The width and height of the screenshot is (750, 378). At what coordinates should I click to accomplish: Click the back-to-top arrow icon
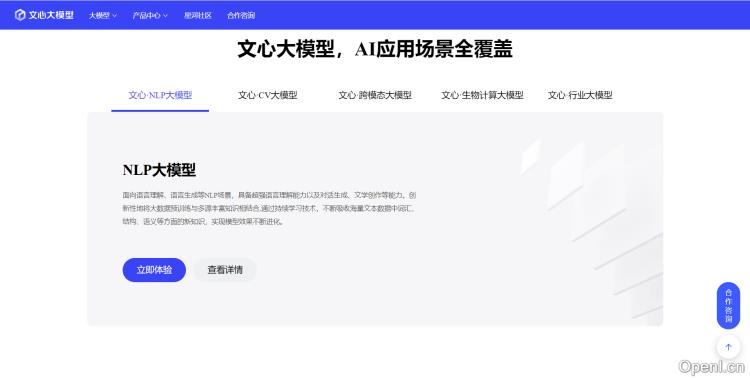point(728,347)
